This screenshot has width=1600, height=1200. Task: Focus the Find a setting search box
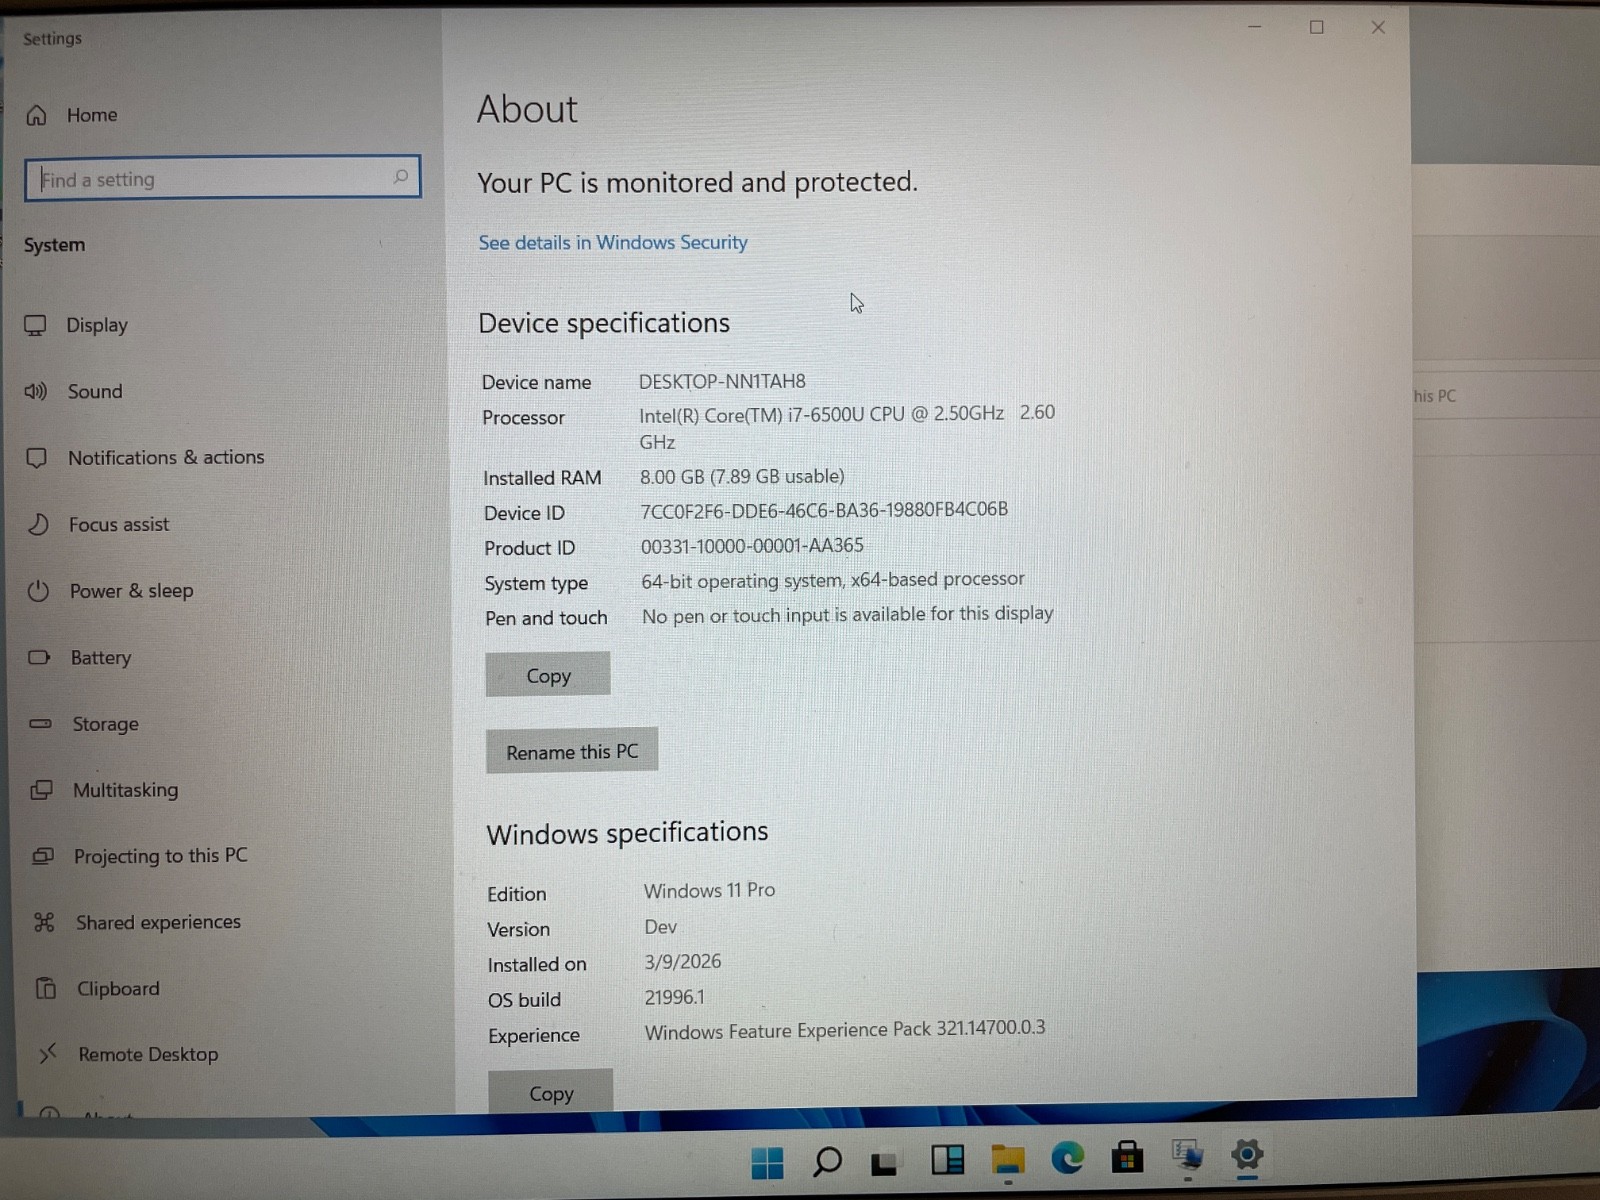pyautogui.click(x=222, y=178)
